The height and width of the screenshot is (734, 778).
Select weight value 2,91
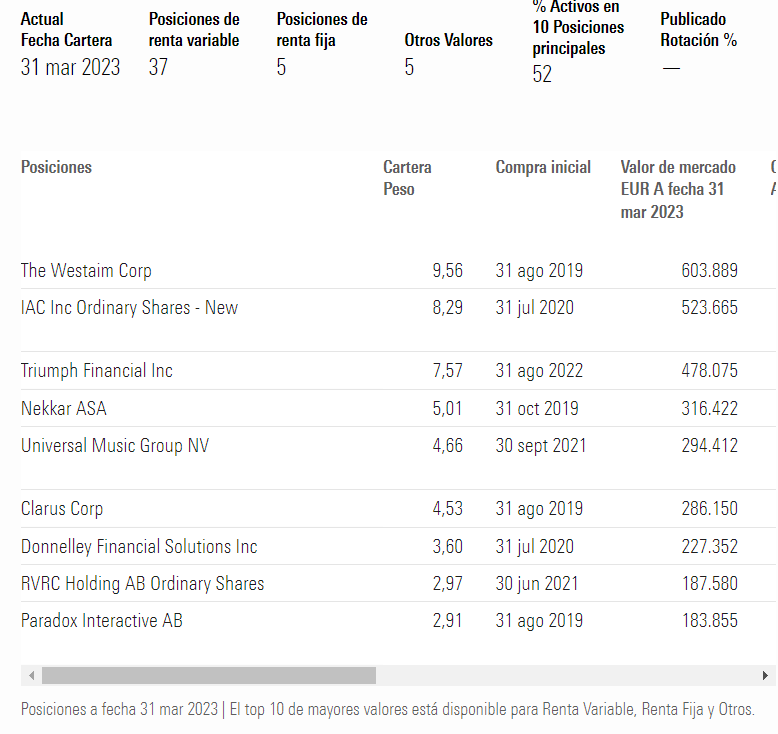coord(448,621)
